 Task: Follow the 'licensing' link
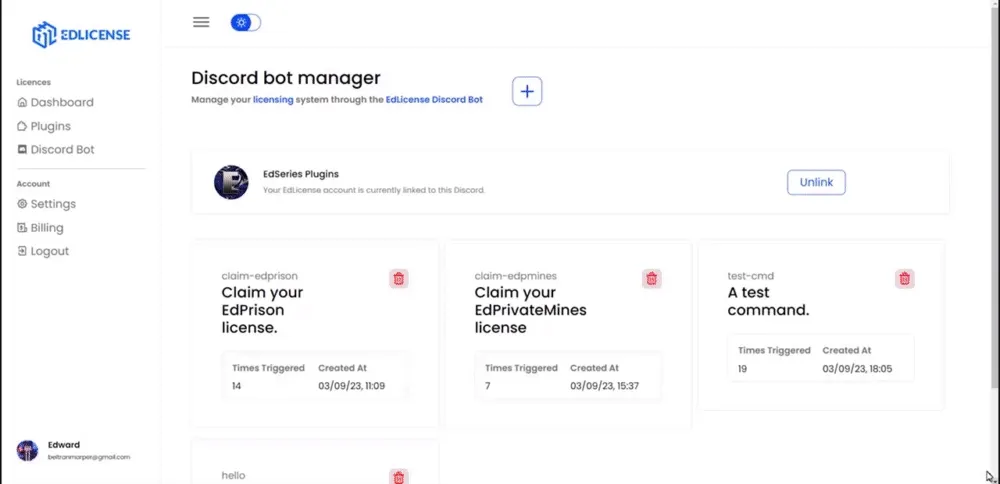click(x=273, y=100)
